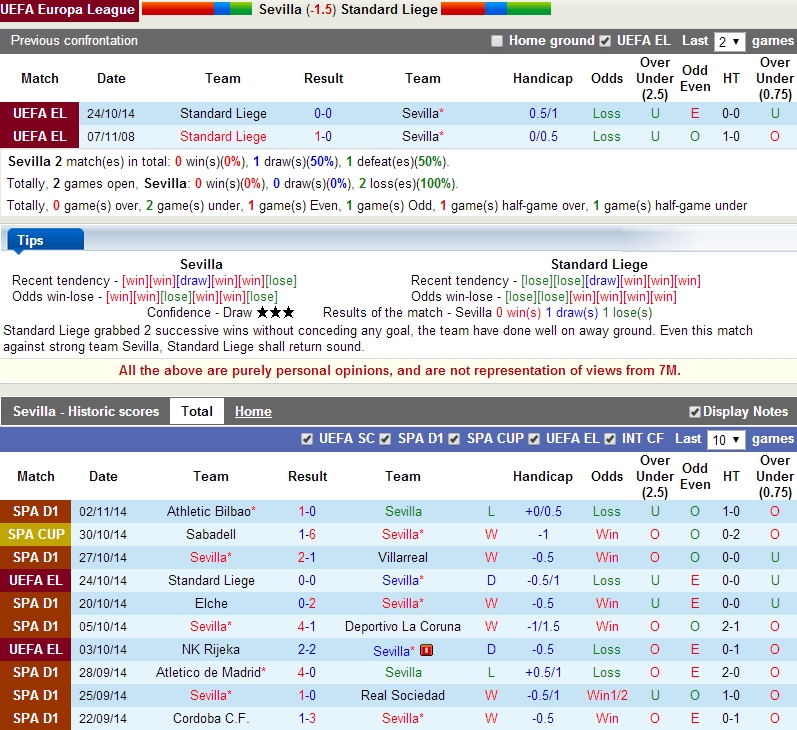Open the Last 10 games dropdown
This screenshot has height=730, width=797.
pos(726,440)
